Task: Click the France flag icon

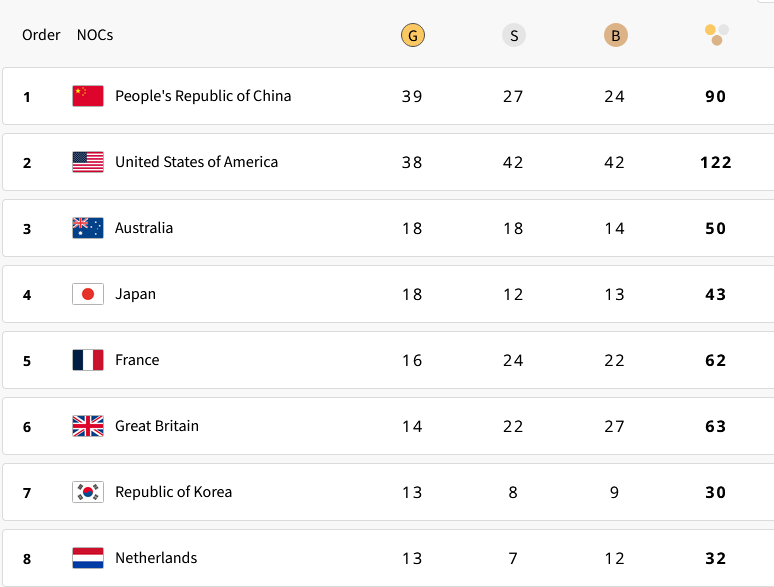Action: [88, 360]
